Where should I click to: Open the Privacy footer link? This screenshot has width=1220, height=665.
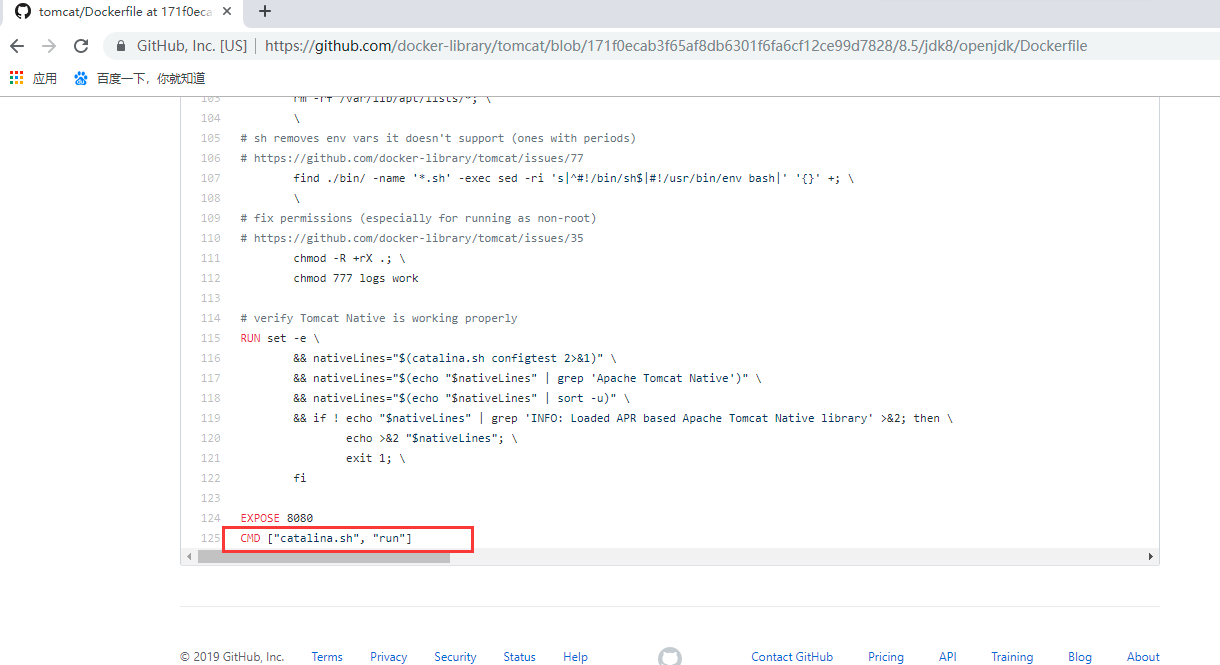pyautogui.click(x=388, y=657)
